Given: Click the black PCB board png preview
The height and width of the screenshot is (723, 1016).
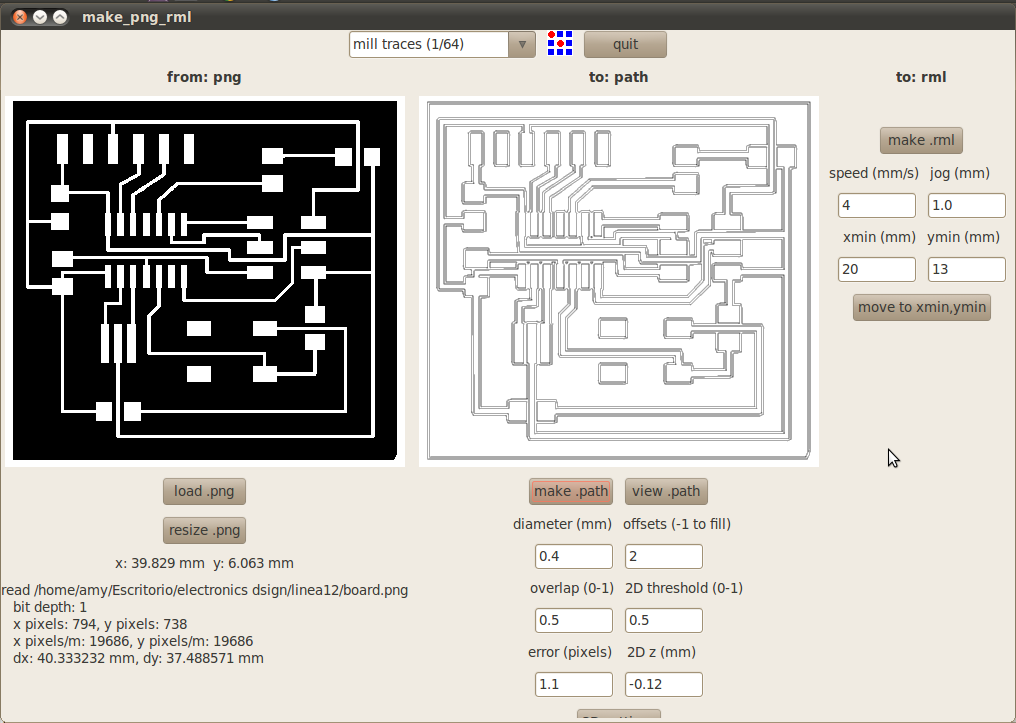Looking at the screenshot, I should 205,281.
